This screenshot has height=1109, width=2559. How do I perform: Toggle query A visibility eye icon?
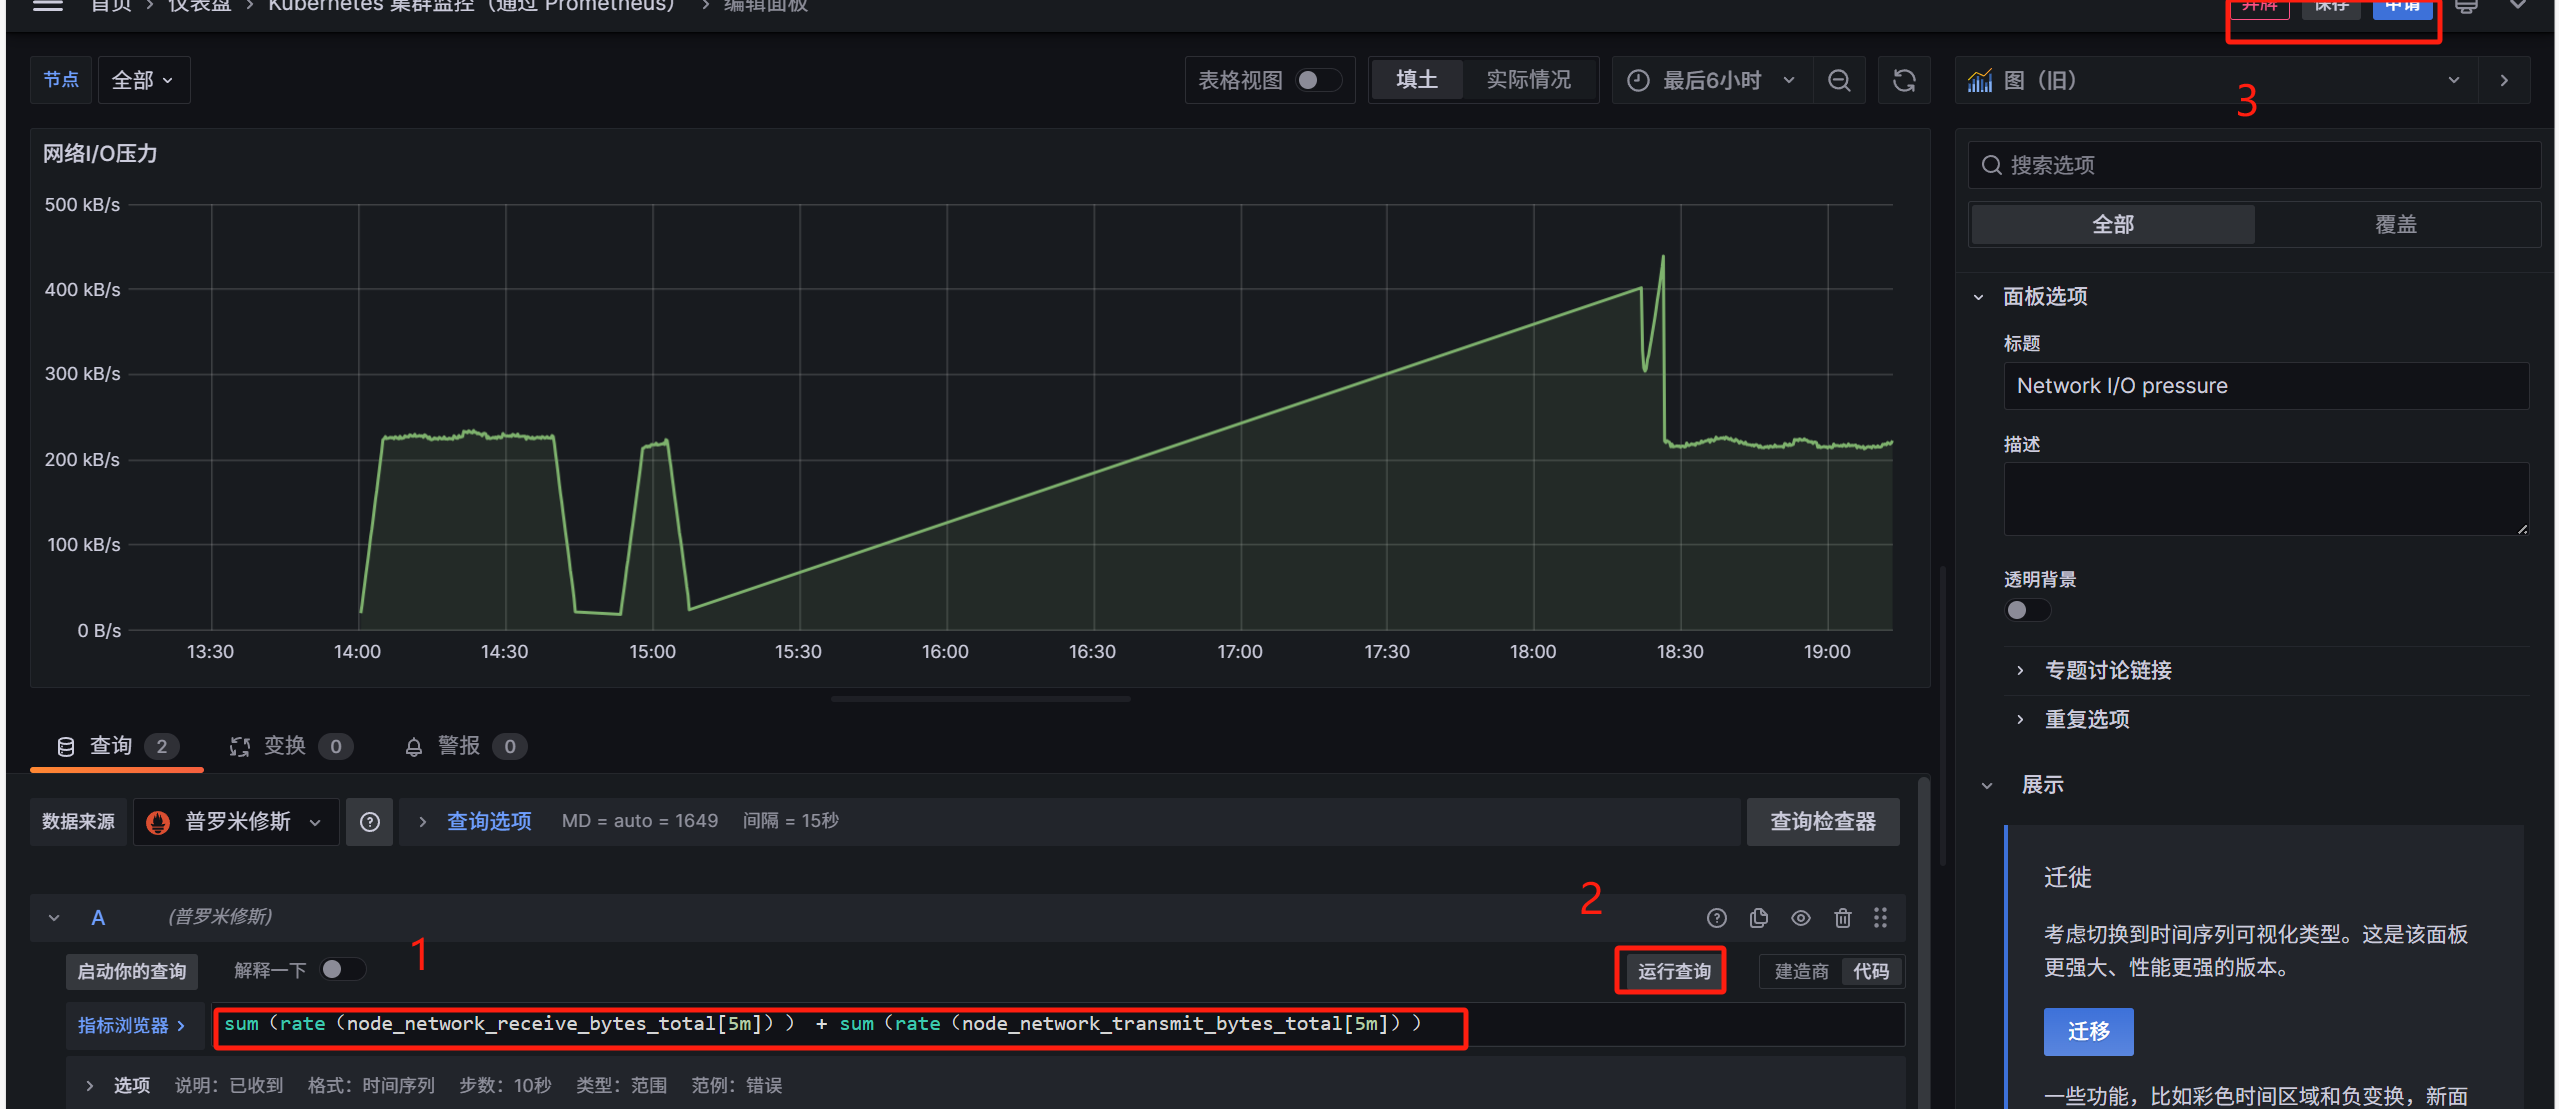tap(1800, 917)
